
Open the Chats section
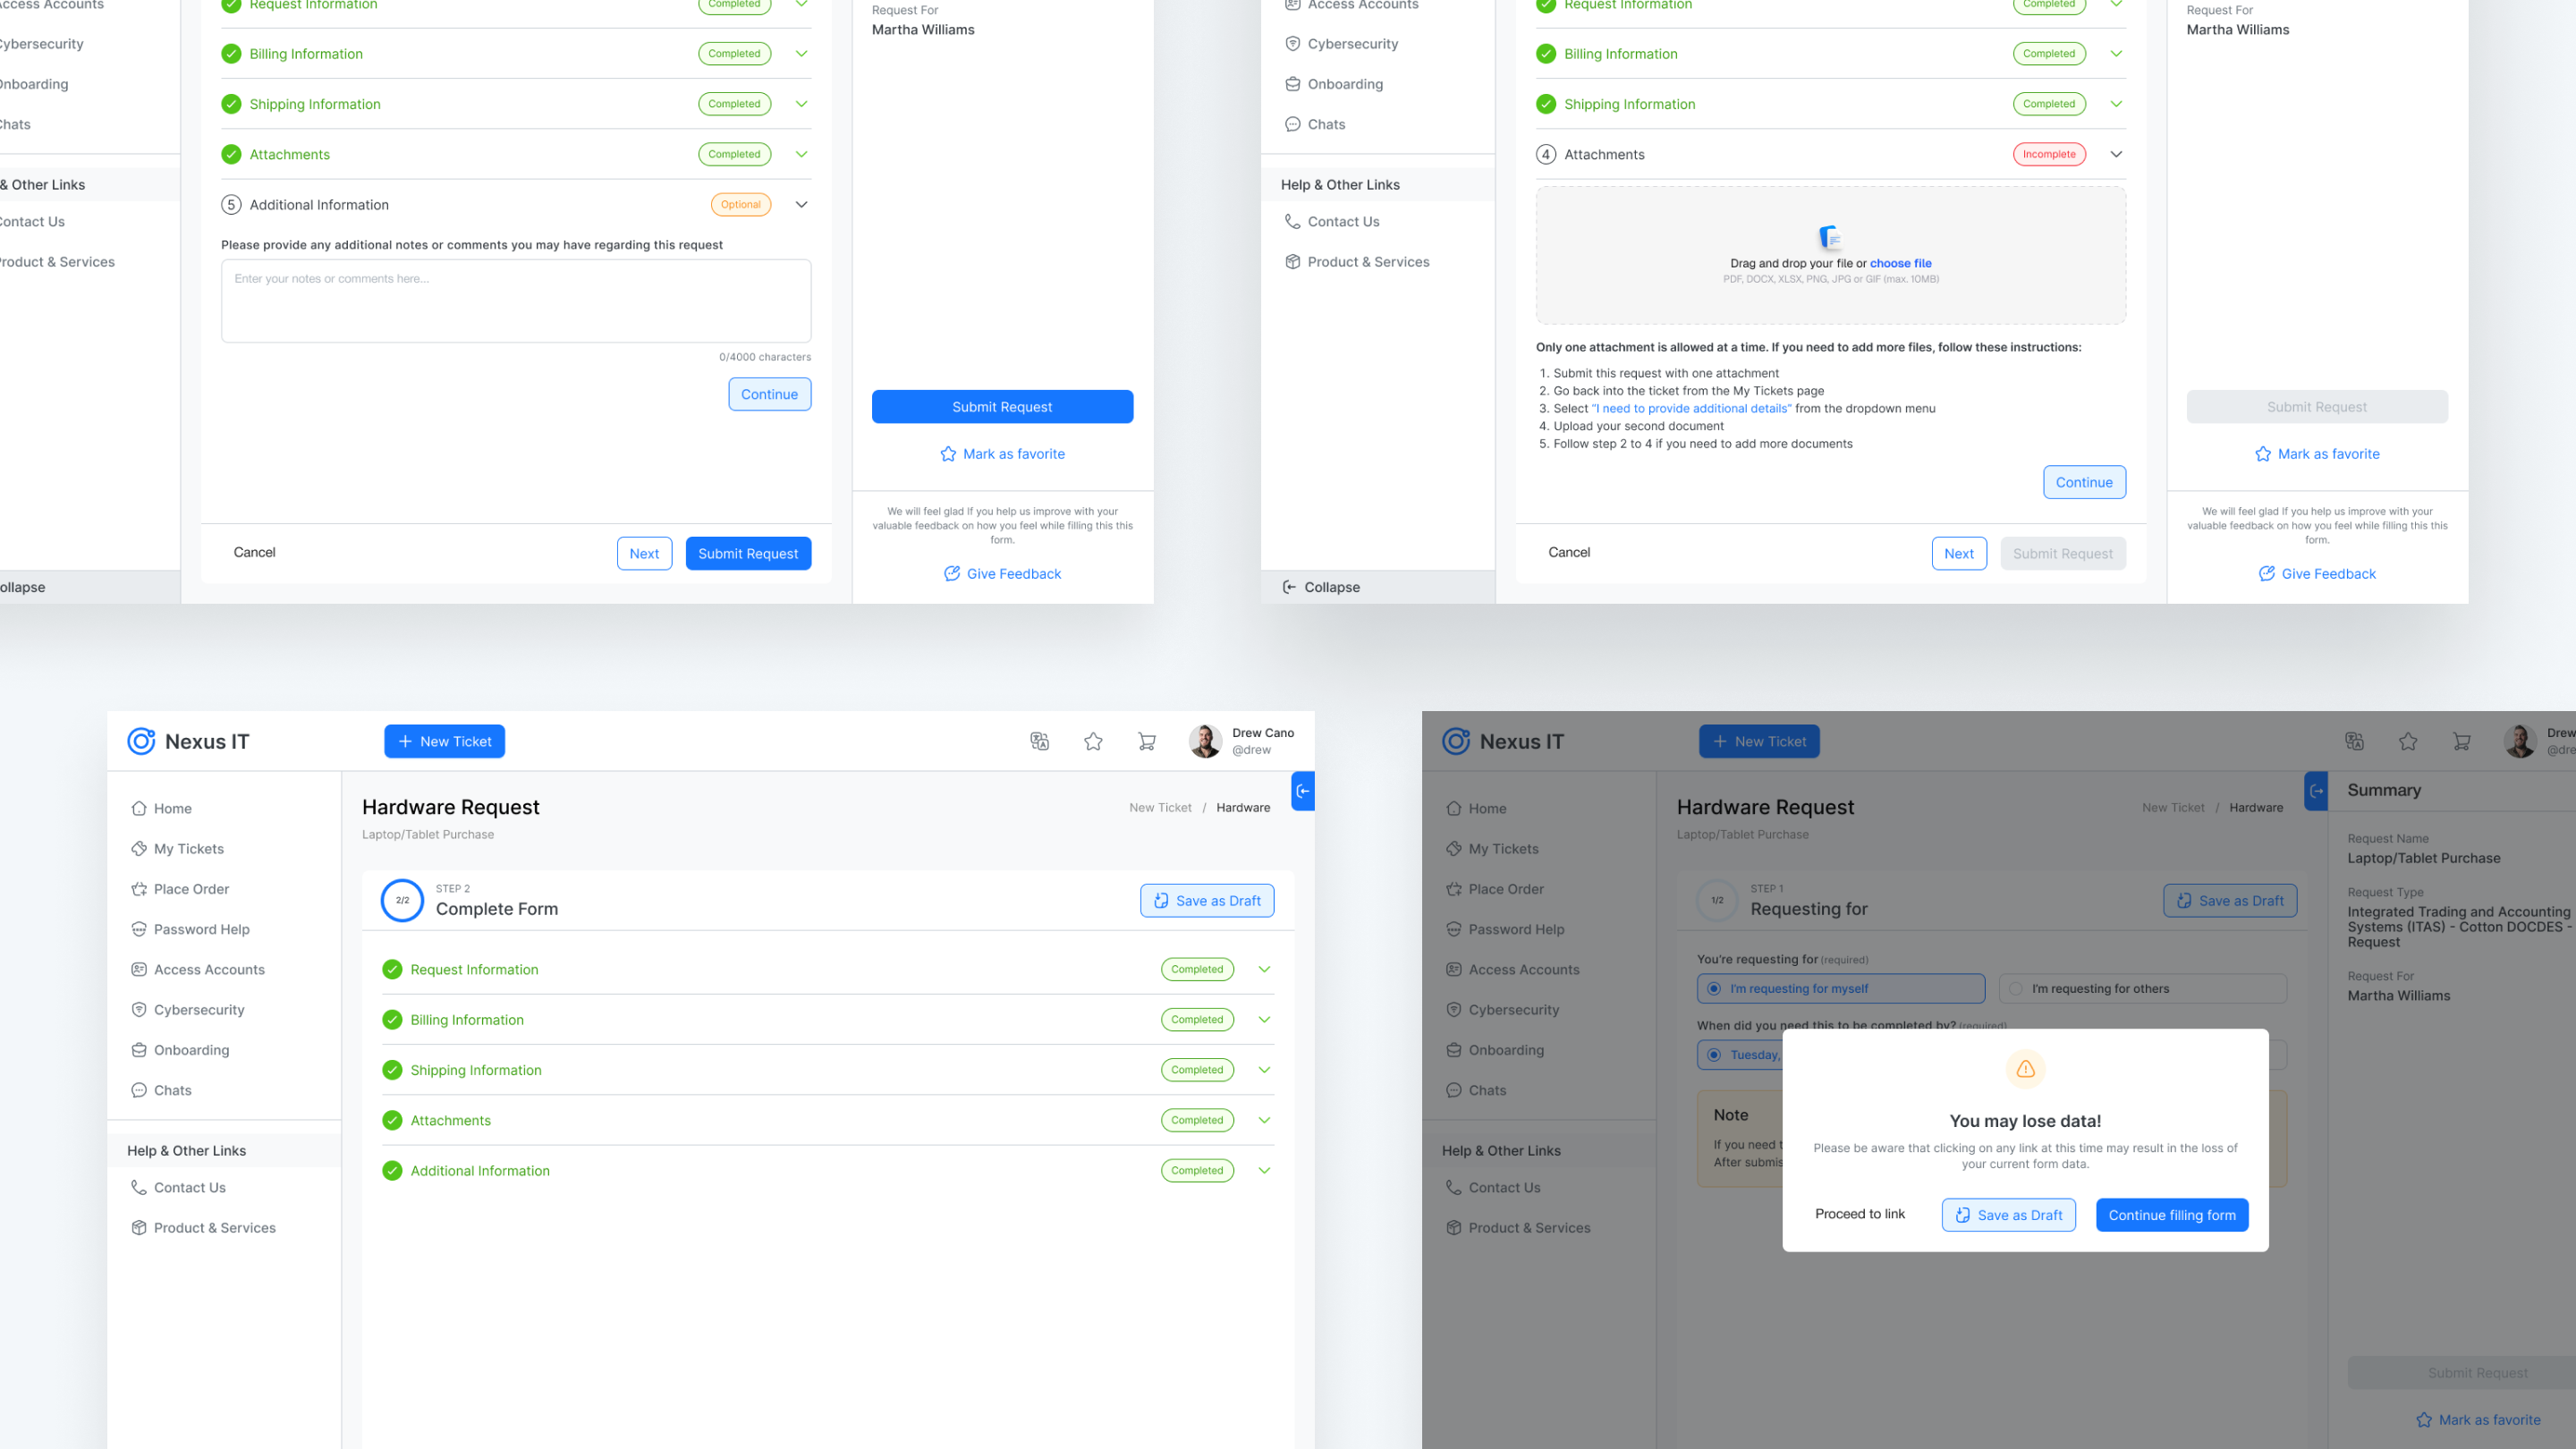point(172,1090)
